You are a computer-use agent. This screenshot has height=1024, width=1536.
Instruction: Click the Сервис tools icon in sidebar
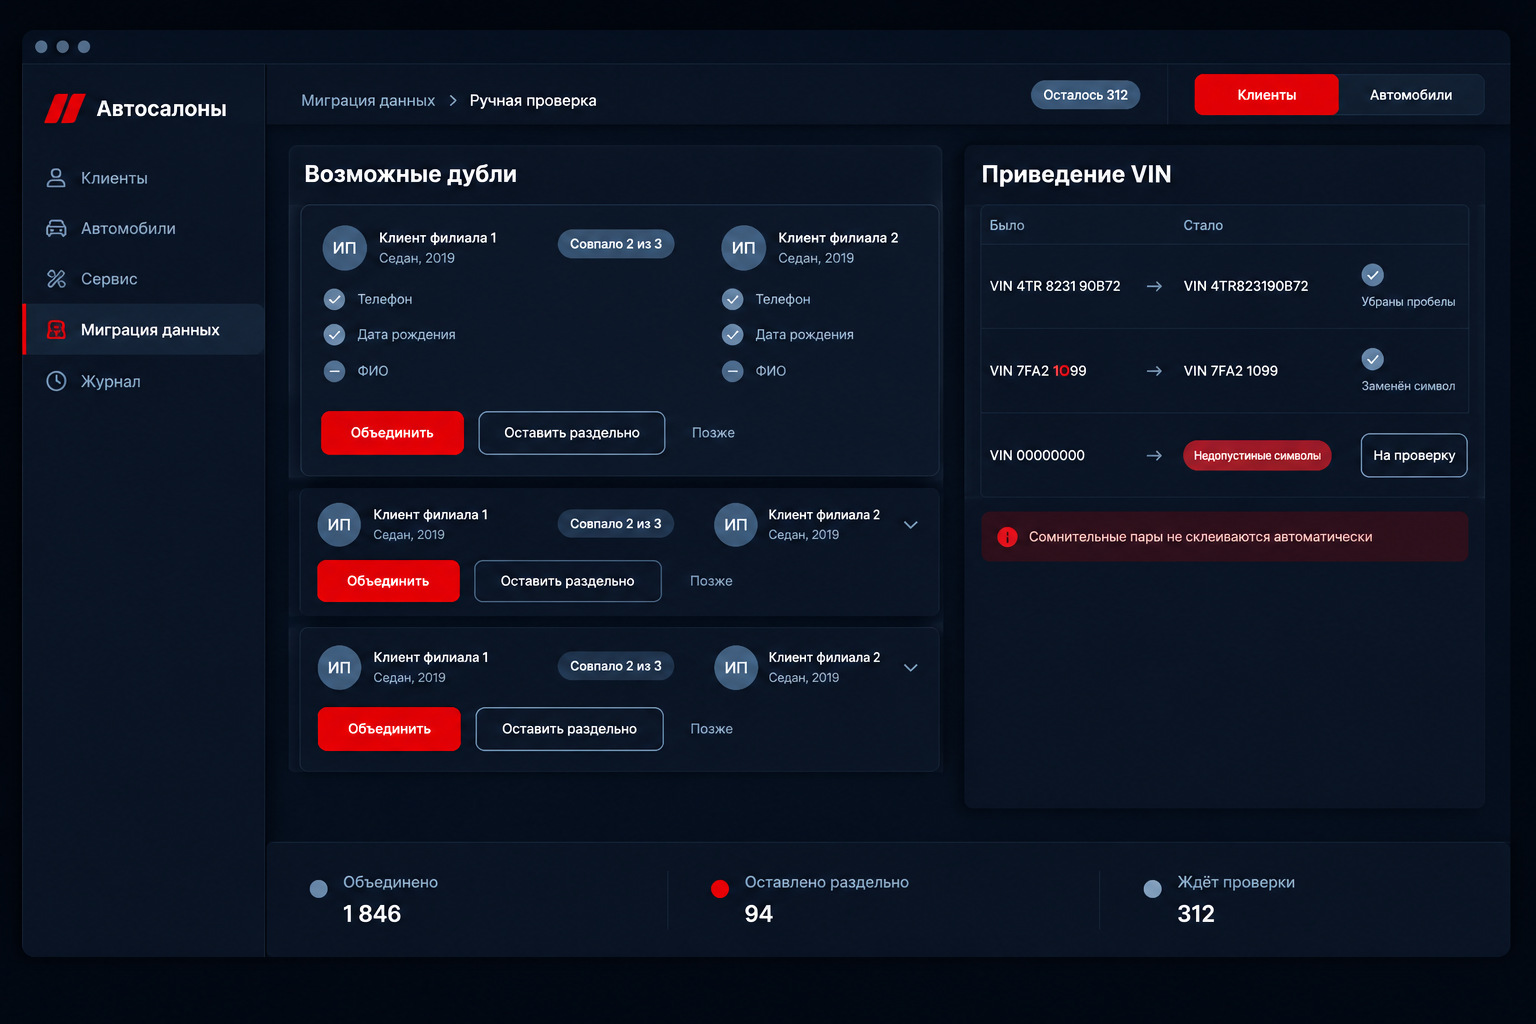point(56,279)
